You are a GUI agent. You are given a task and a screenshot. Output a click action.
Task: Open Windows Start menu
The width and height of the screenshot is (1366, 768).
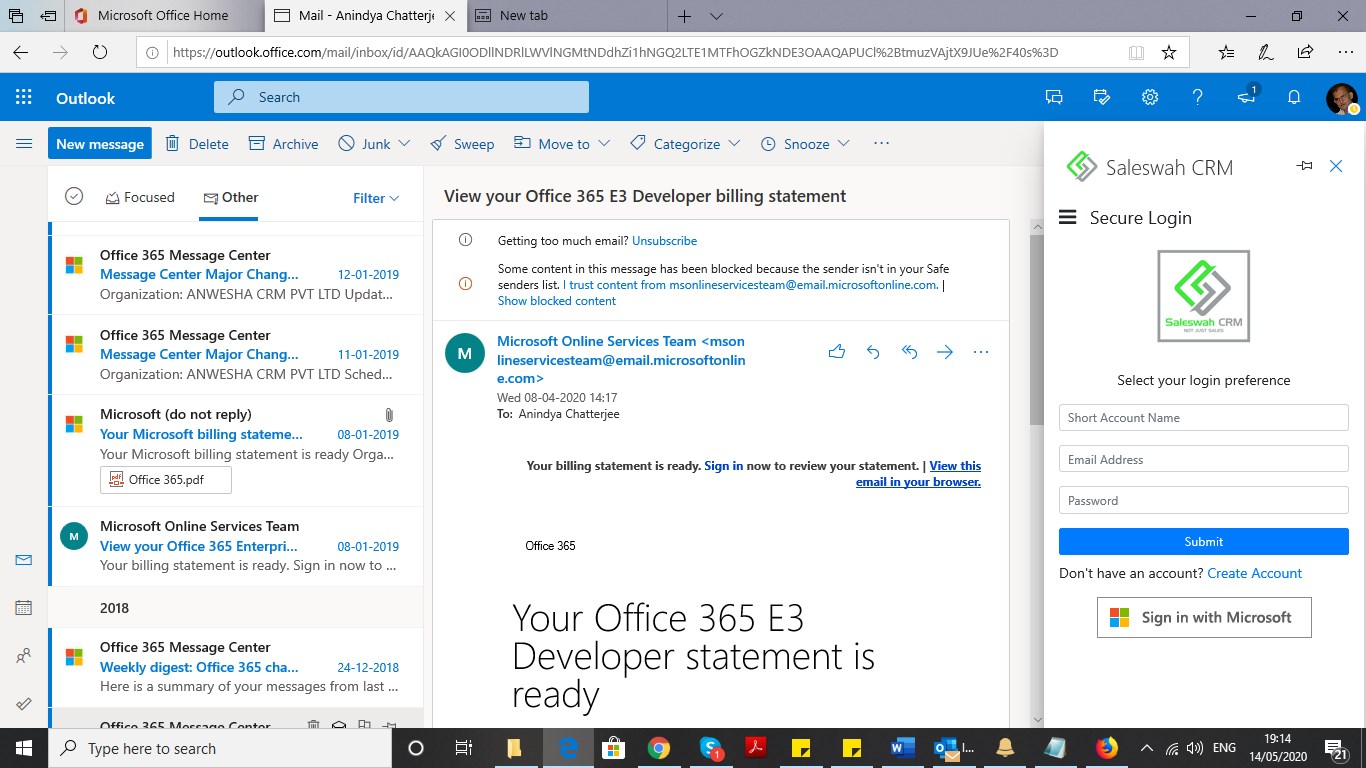tap(24, 748)
